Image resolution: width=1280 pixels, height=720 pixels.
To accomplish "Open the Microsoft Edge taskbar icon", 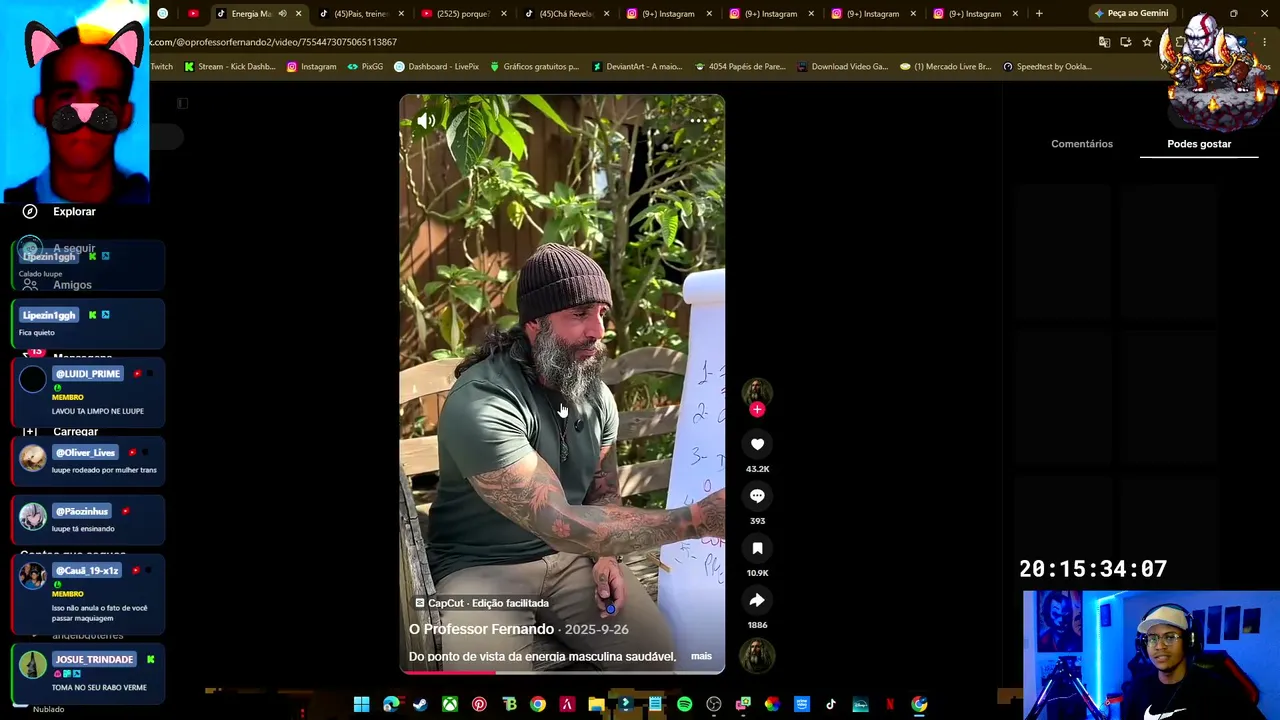I will [391, 704].
